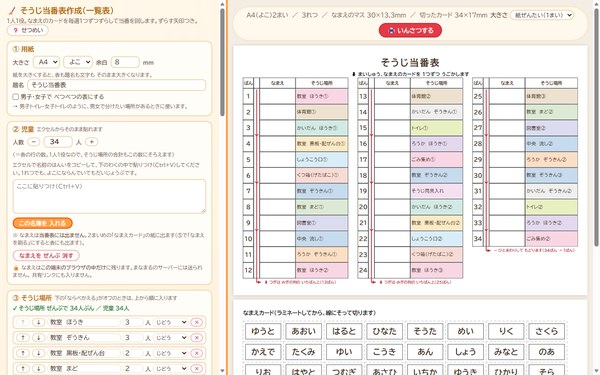Move 教室 ぞうきん row up
The width and height of the screenshot is (600, 375).
point(23,338)
